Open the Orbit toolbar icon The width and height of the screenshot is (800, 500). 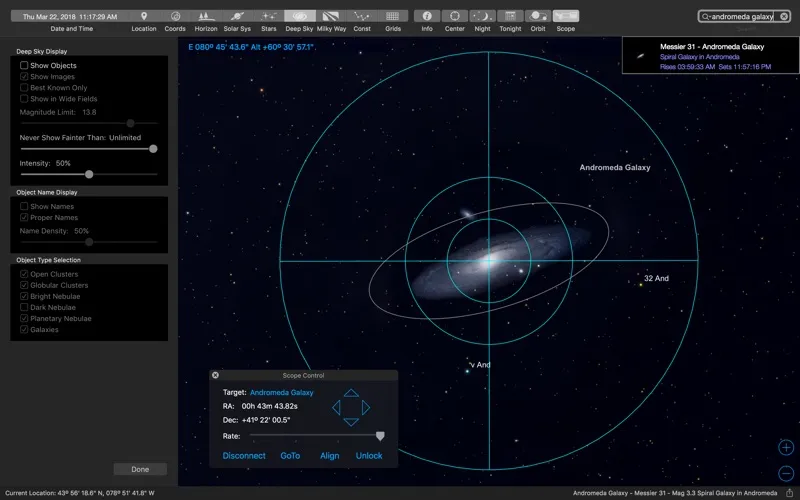tap(538, 17)
